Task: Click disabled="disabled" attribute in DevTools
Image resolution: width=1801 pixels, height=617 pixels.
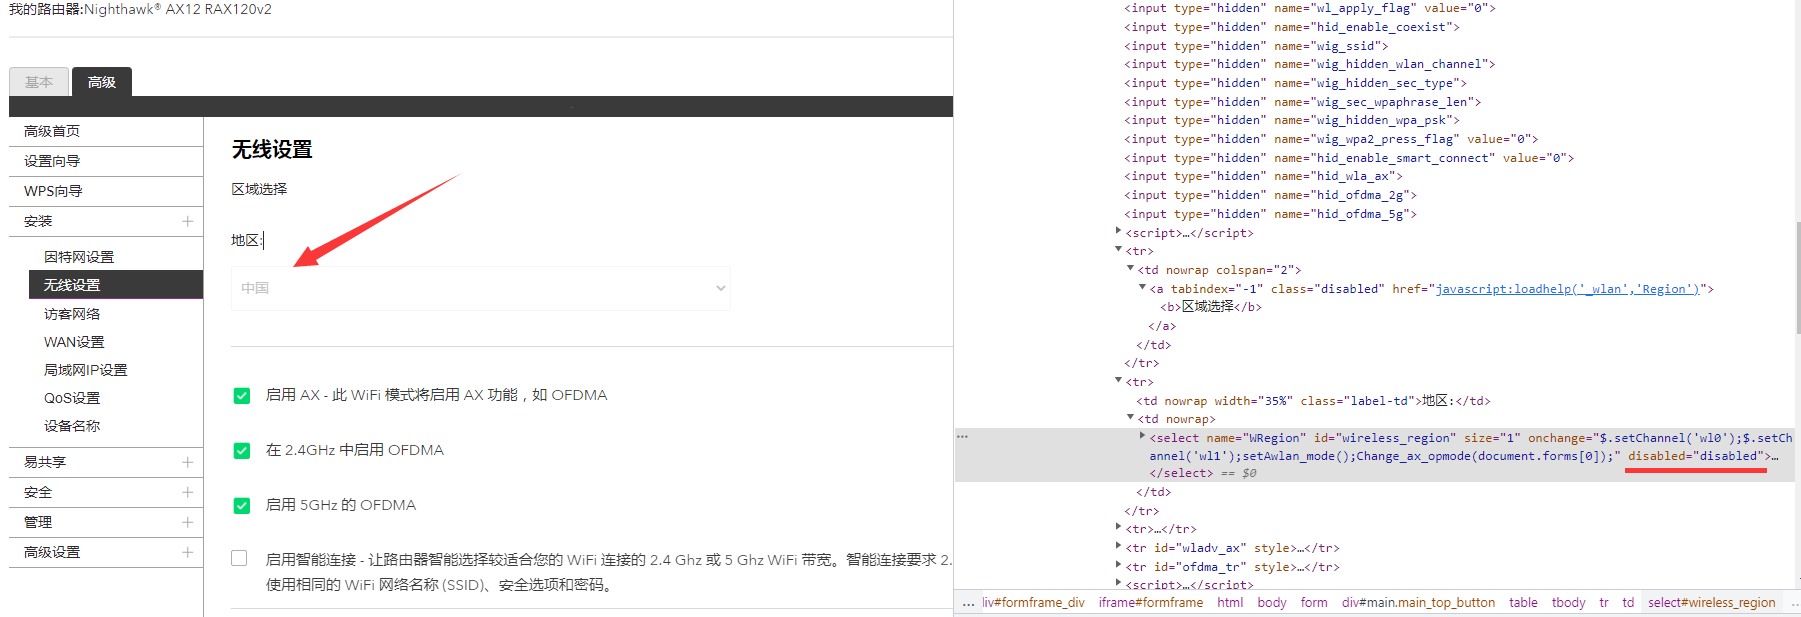Action: point(1695,456)
